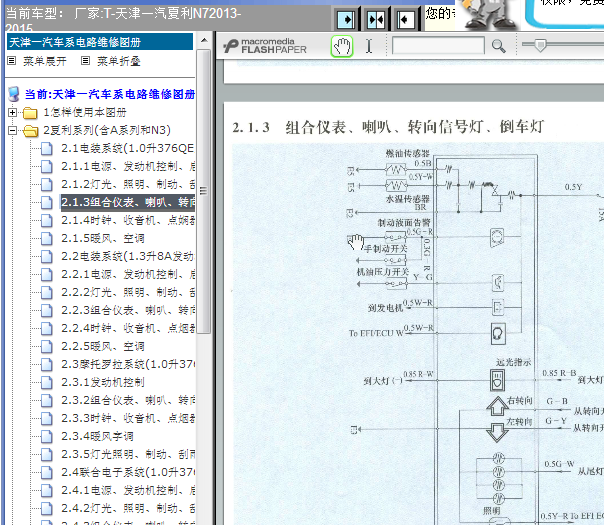
Task: Click open folder icon of 2夏利系列
Action: click(x=30, y=131)
